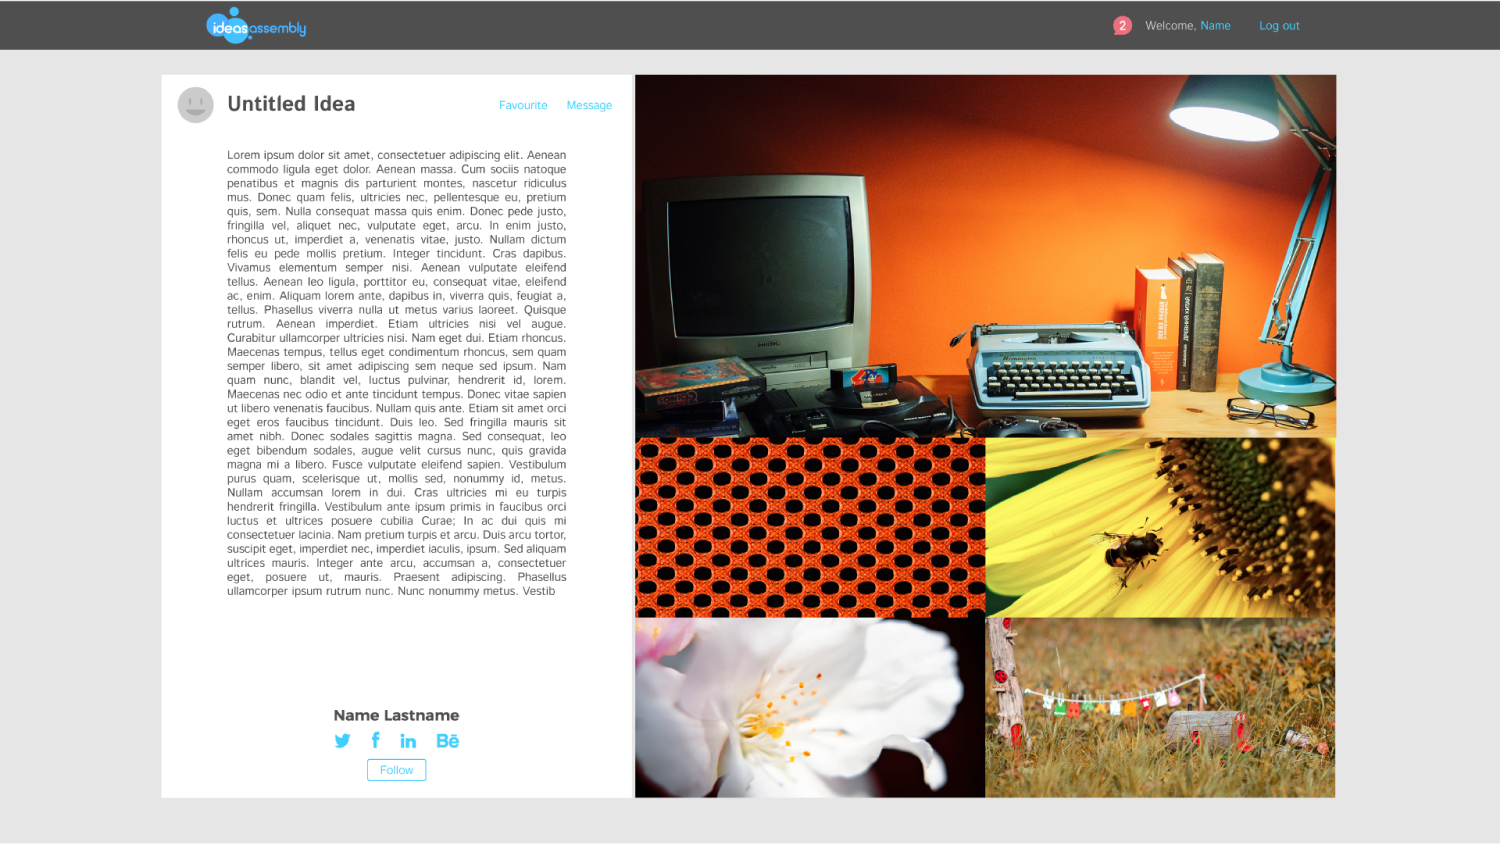Viewport: 1500px width, 844px height.
Task: Open the white blossom flower image
Action: [810, 707]
